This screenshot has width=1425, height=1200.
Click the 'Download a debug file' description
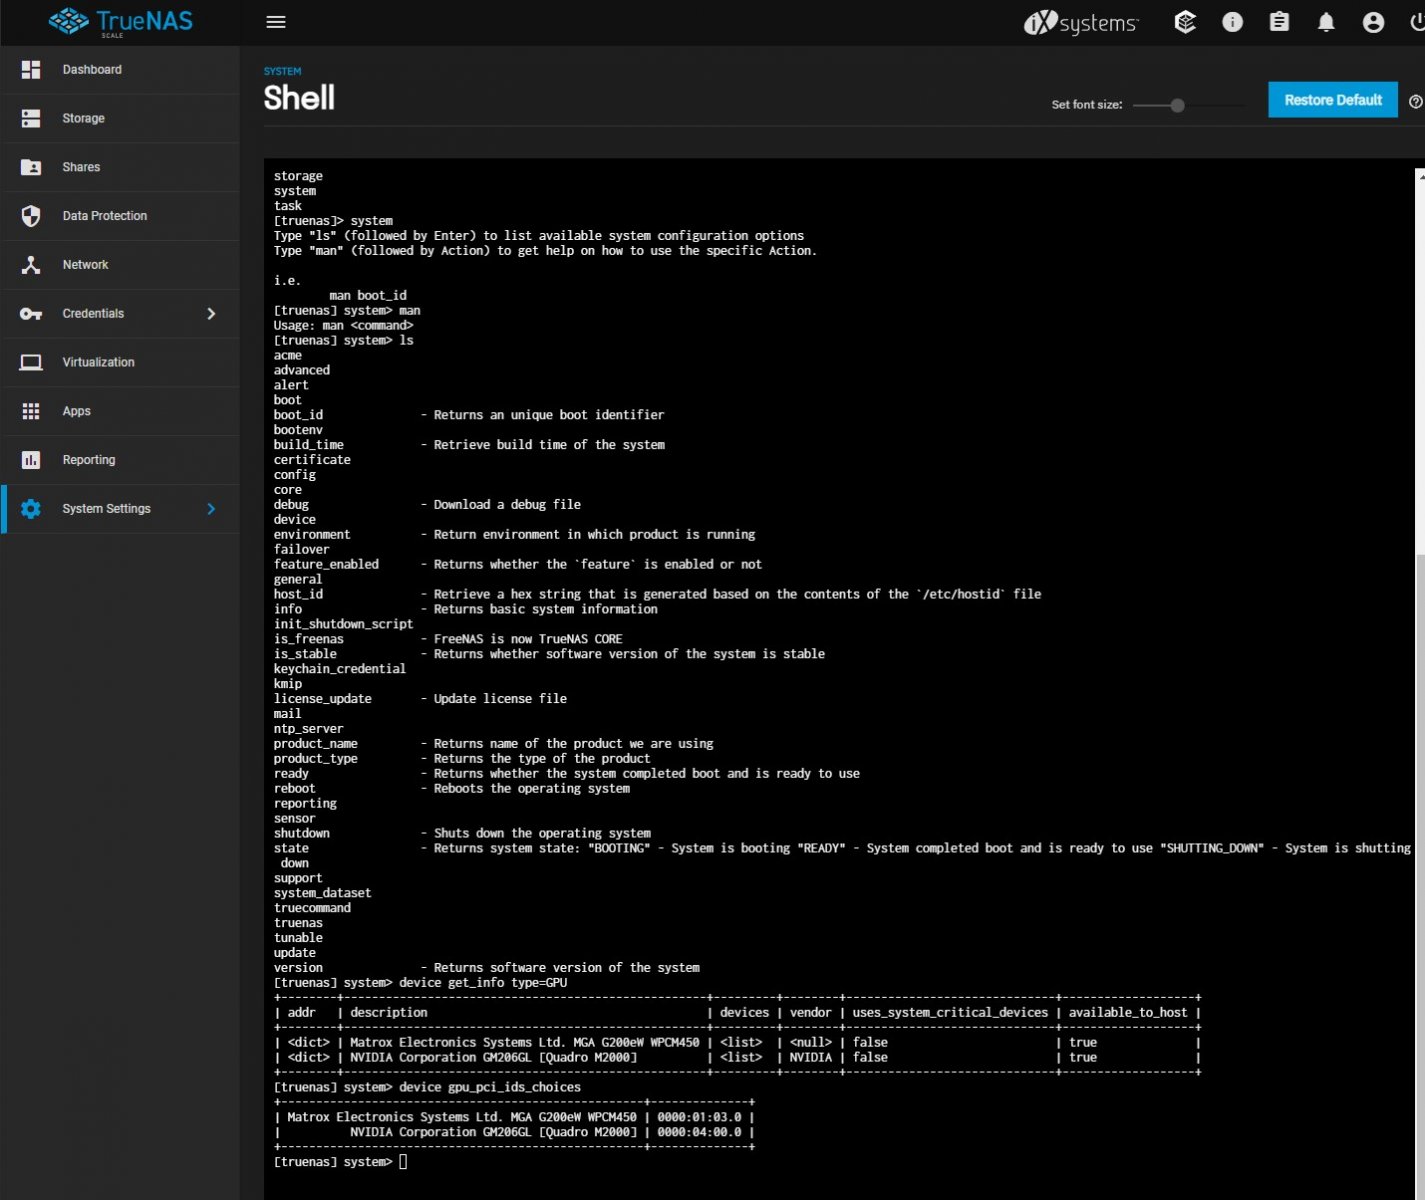pyautogui.click(x=507, y=505)
